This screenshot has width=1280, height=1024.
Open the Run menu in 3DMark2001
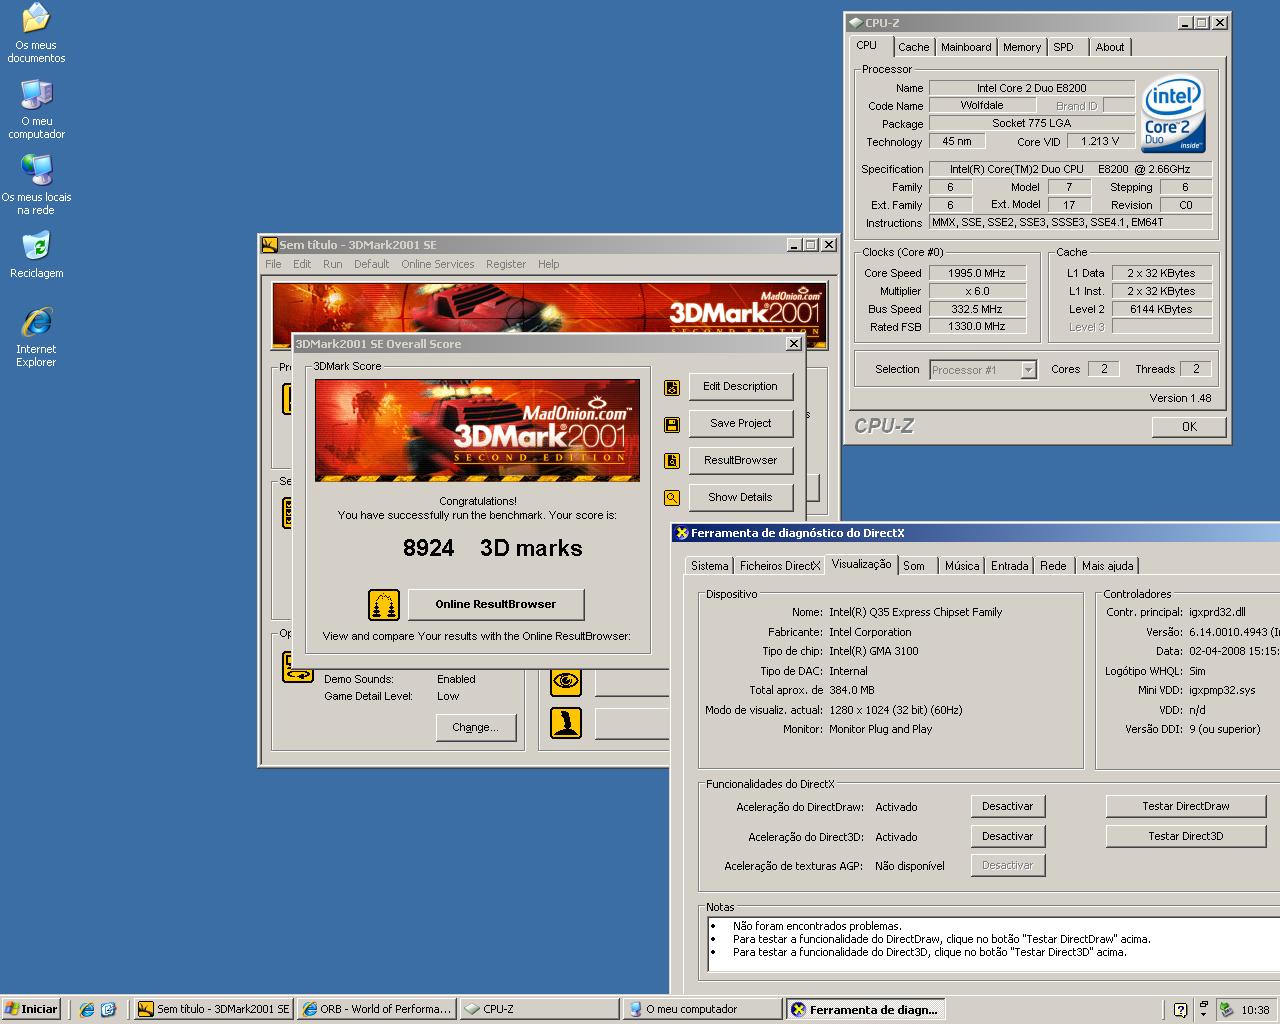click(x=333, y=264)
